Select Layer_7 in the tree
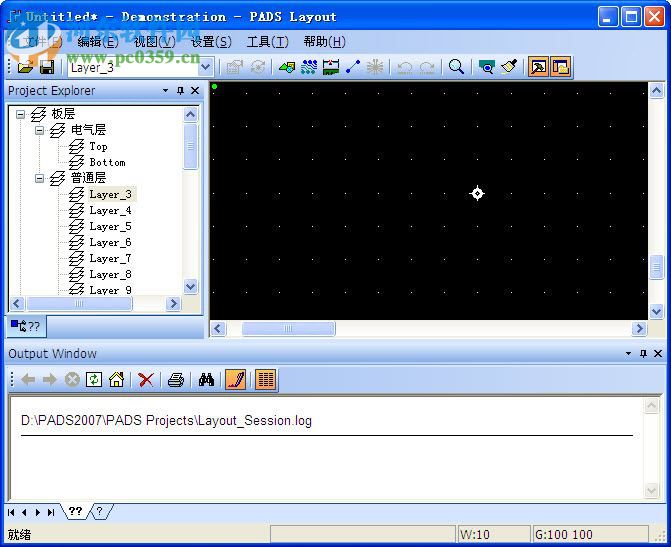Screen dimensions: 671x547 click(110, 259)
